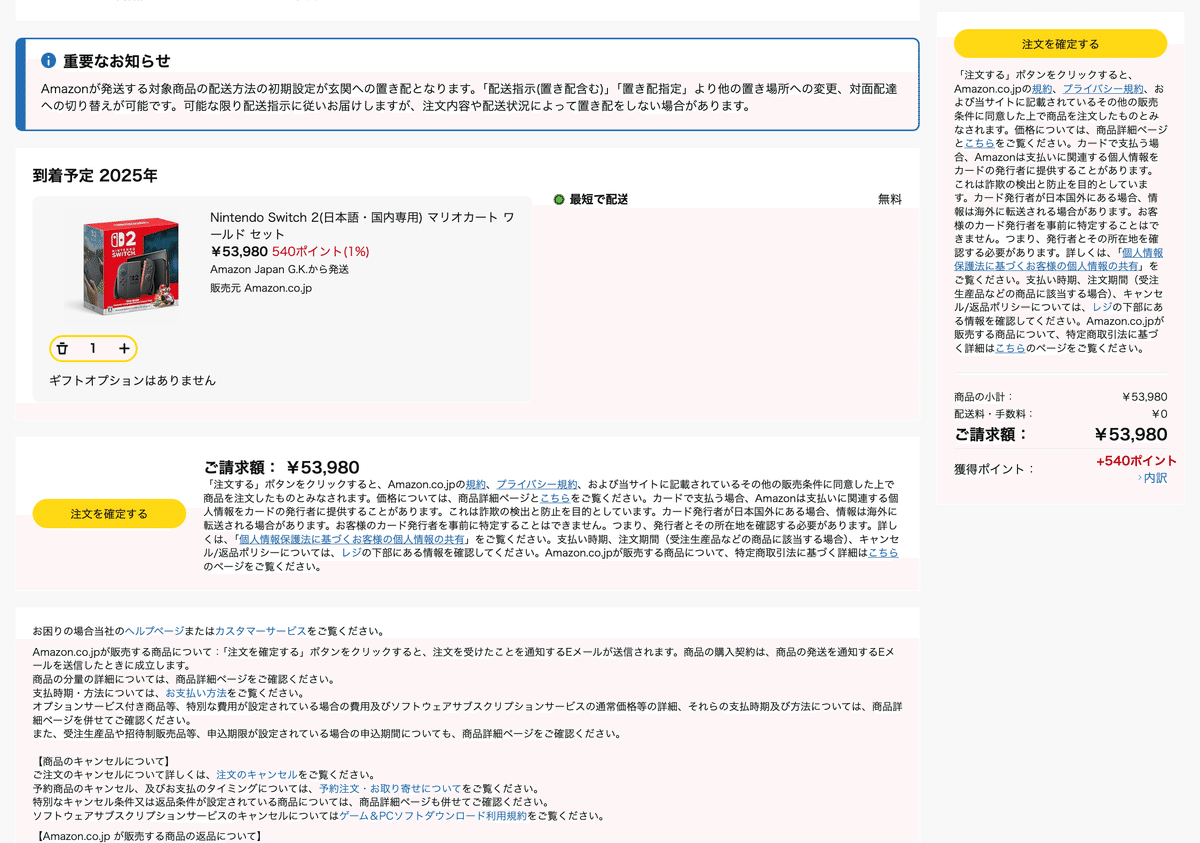Screen dimensions: 1200x843
Task: Click the blue info icon beside 重要なお知らせ
Action: [48, 60]
